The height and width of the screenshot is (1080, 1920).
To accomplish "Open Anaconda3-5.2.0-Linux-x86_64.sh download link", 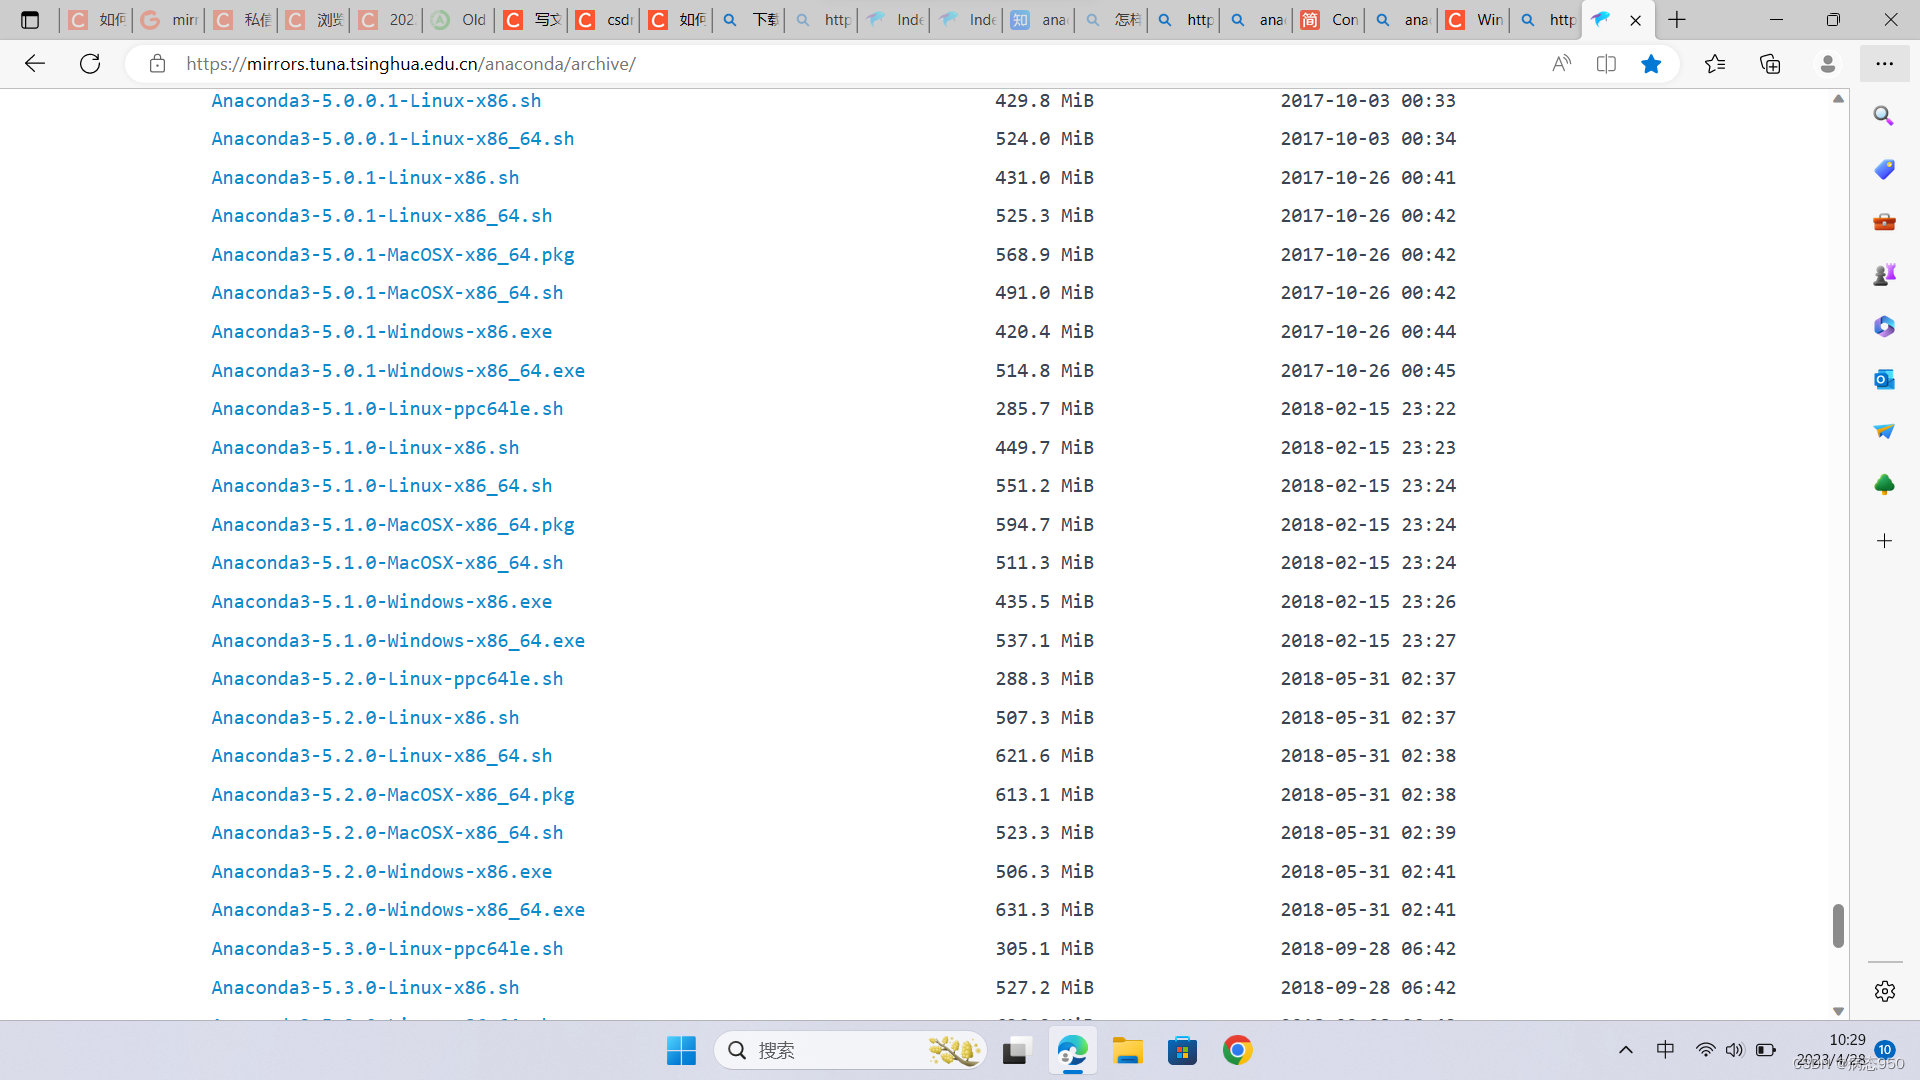I will point(381,756).
